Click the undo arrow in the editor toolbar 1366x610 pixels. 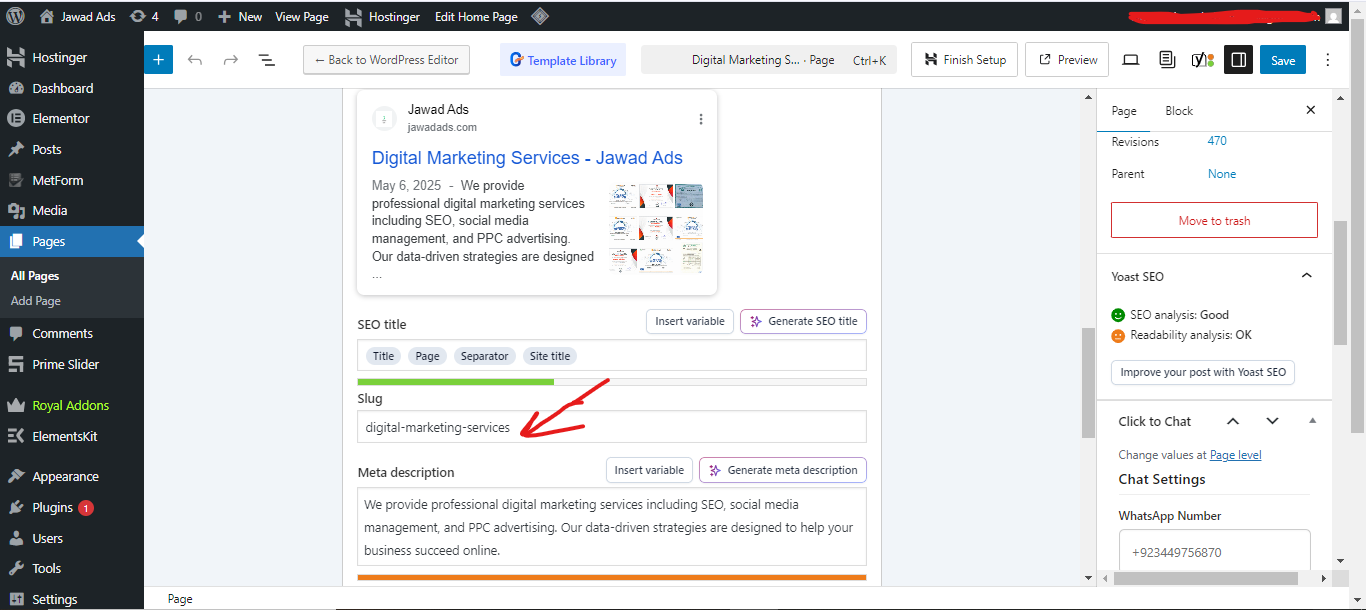coord(195,60)
